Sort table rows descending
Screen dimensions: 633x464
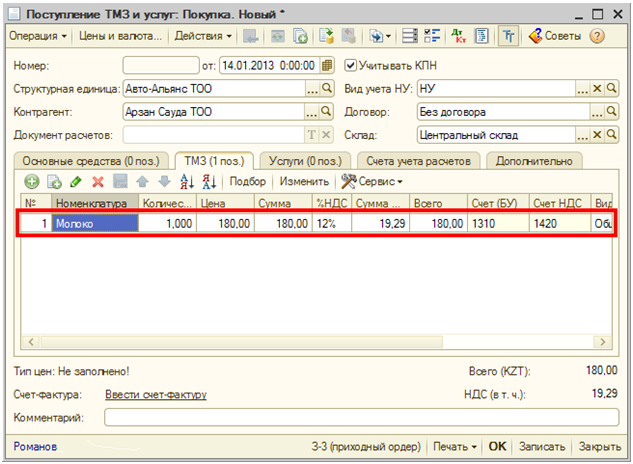point(209,182)
